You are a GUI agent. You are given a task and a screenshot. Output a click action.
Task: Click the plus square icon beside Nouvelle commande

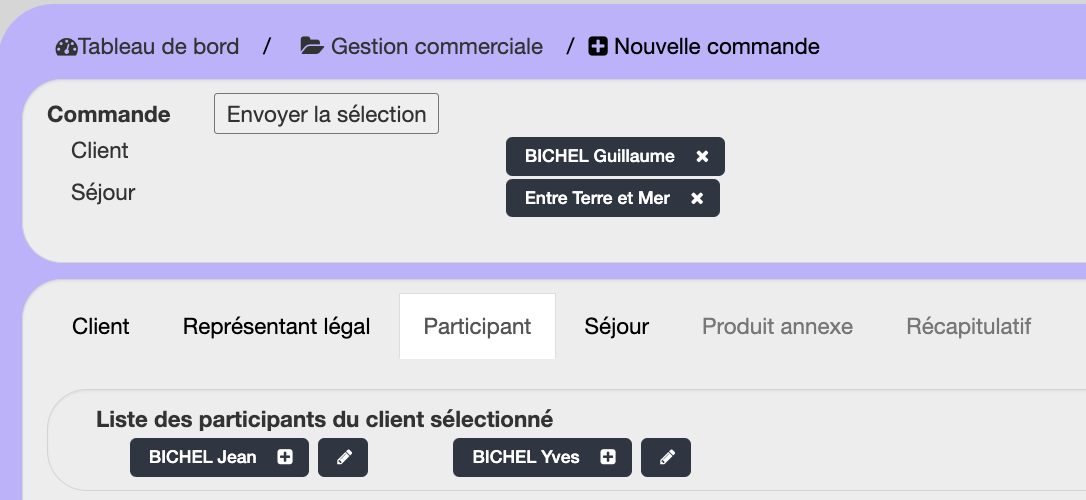coord(598,47)
